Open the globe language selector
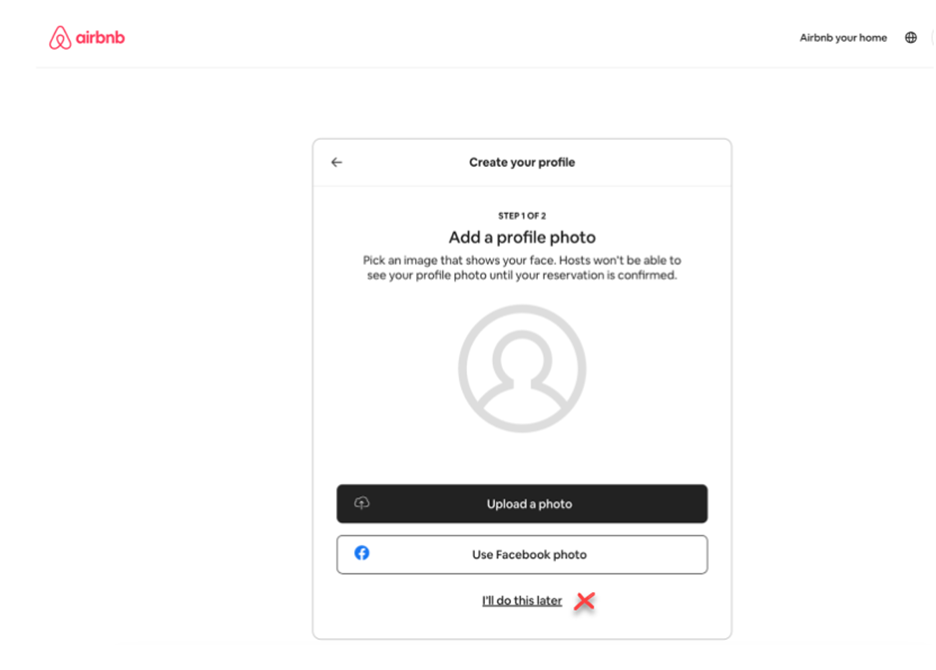The width and height of the screenshot is (936, 670). [x=910, y=38]
